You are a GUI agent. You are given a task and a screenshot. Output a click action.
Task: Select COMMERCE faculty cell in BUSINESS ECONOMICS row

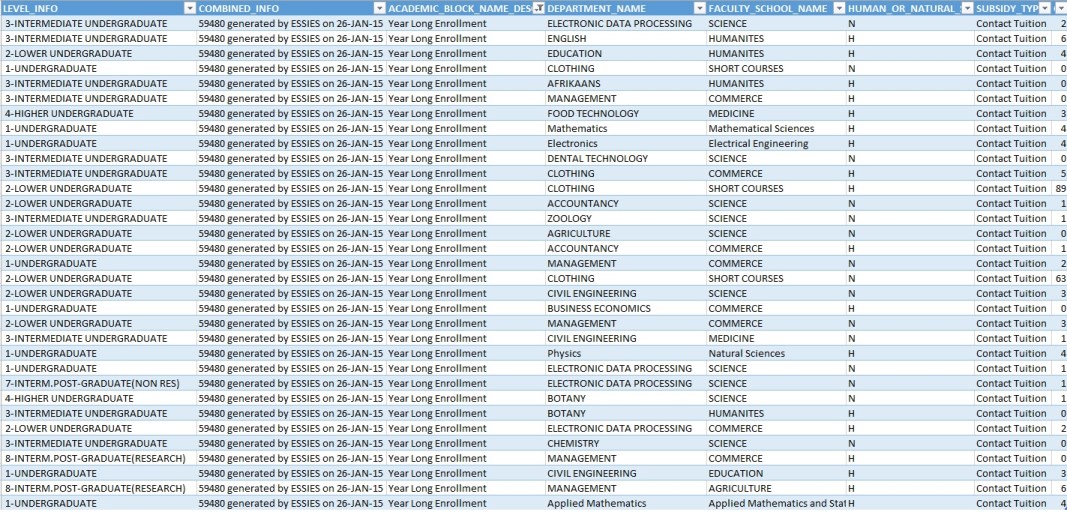[x=776, y=308]
